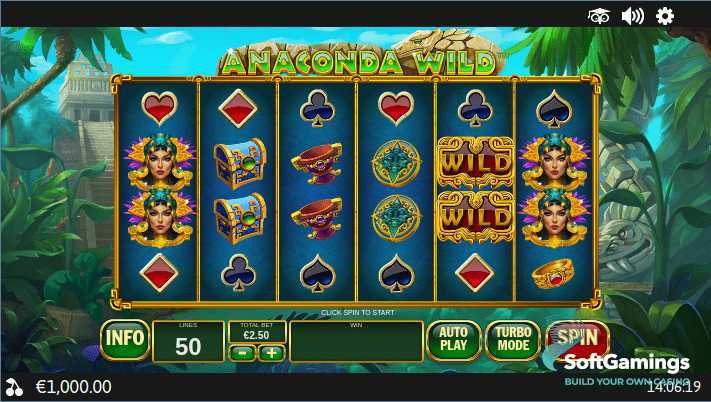
Task: Click the owl eyes icon in top bar
Action: coord(599,17)
